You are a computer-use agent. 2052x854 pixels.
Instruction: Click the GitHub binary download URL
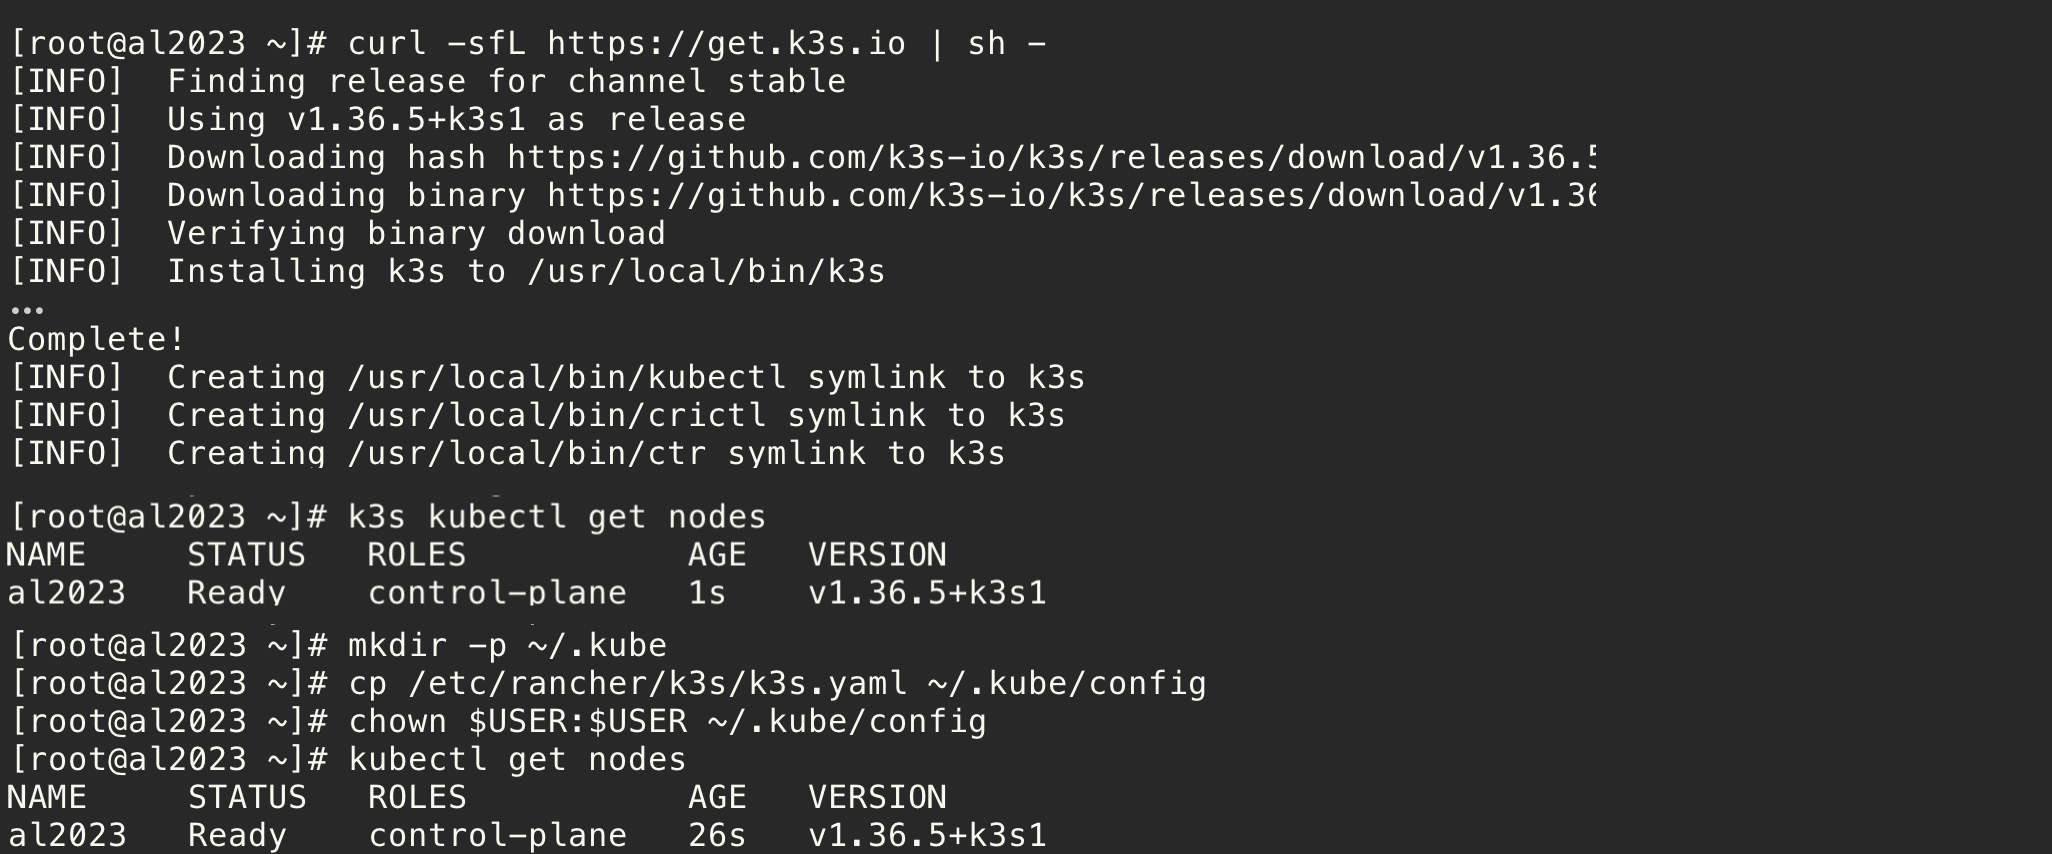coord(1072,196)
